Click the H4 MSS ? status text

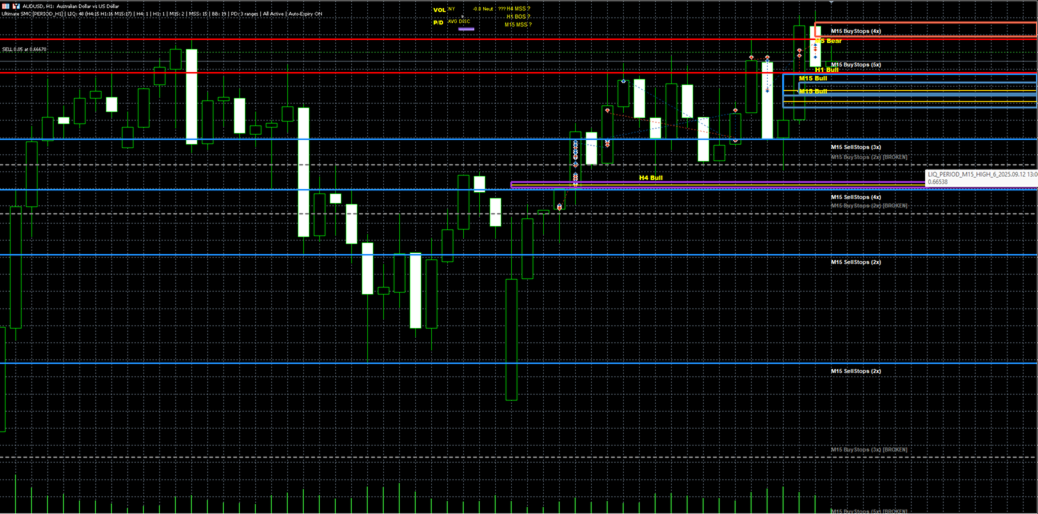click(518, 9)
